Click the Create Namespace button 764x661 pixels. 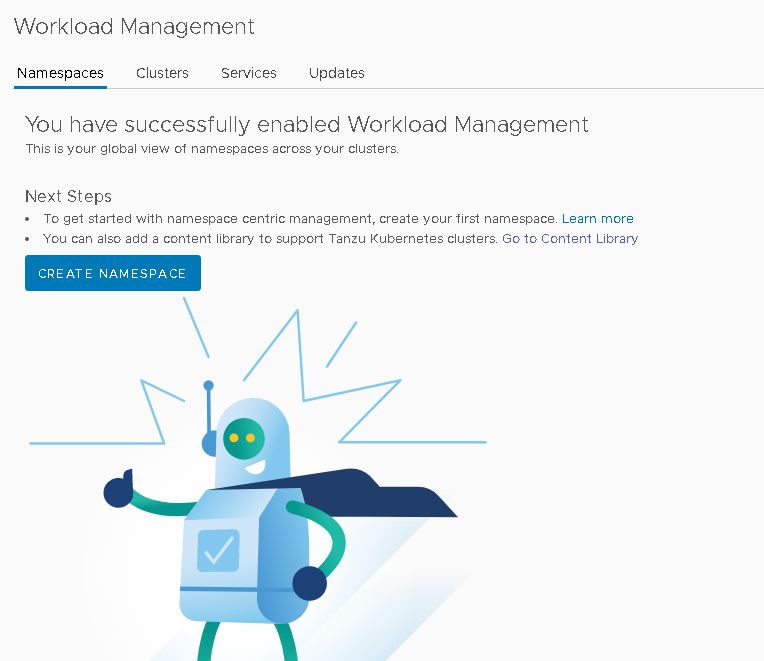pos(112,273)
